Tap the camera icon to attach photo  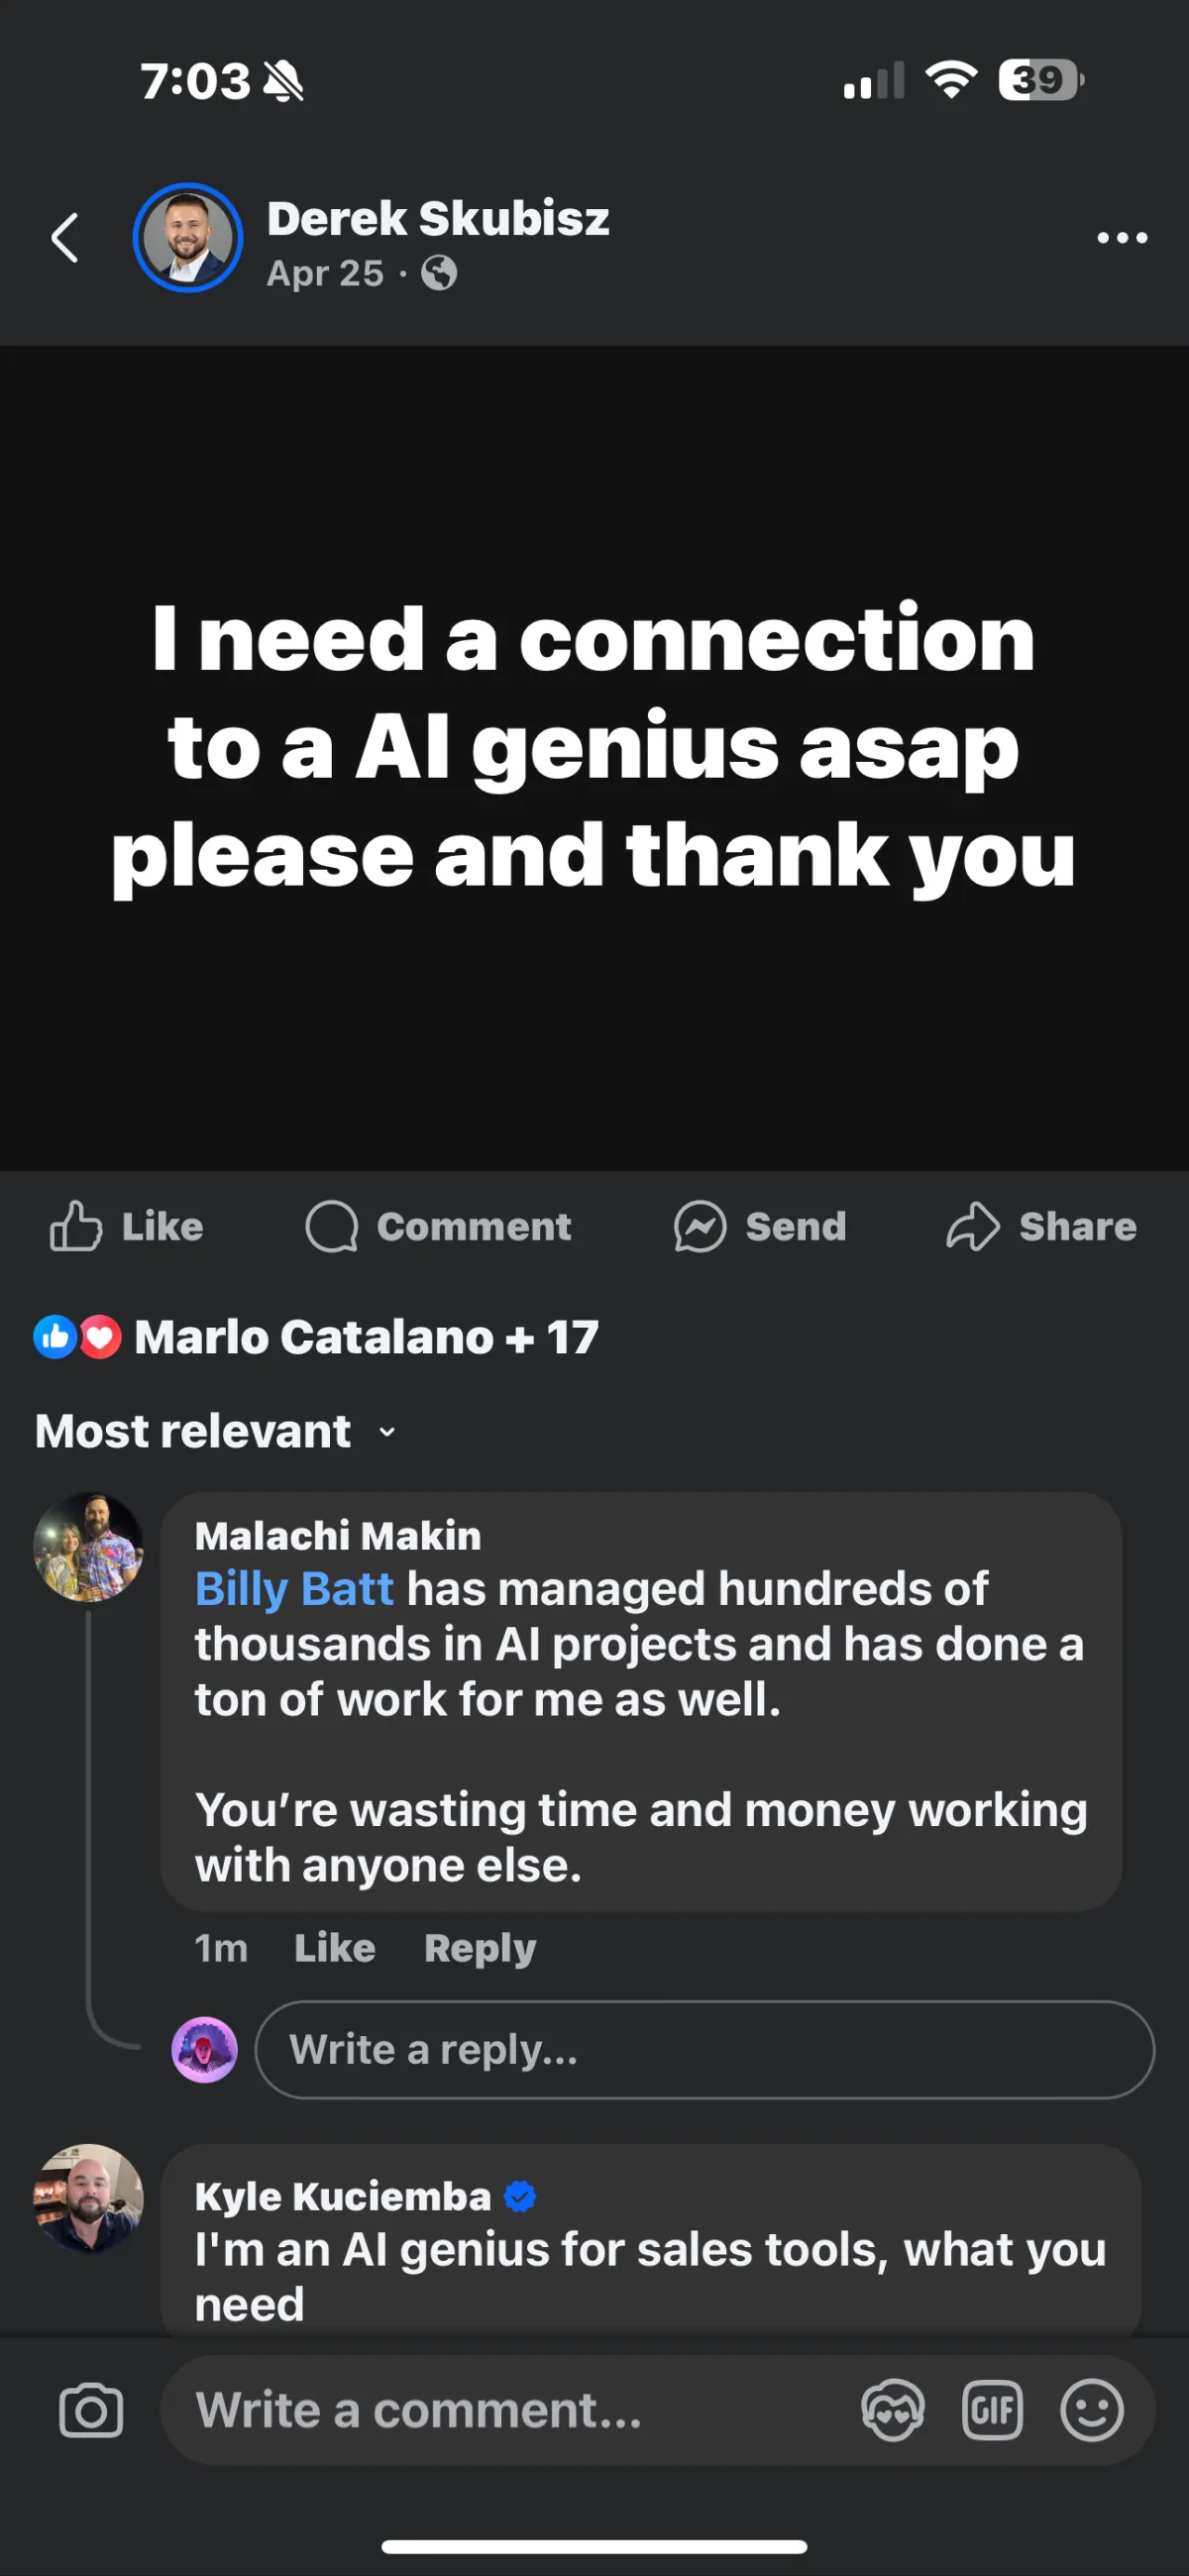tap(91, 2410)
